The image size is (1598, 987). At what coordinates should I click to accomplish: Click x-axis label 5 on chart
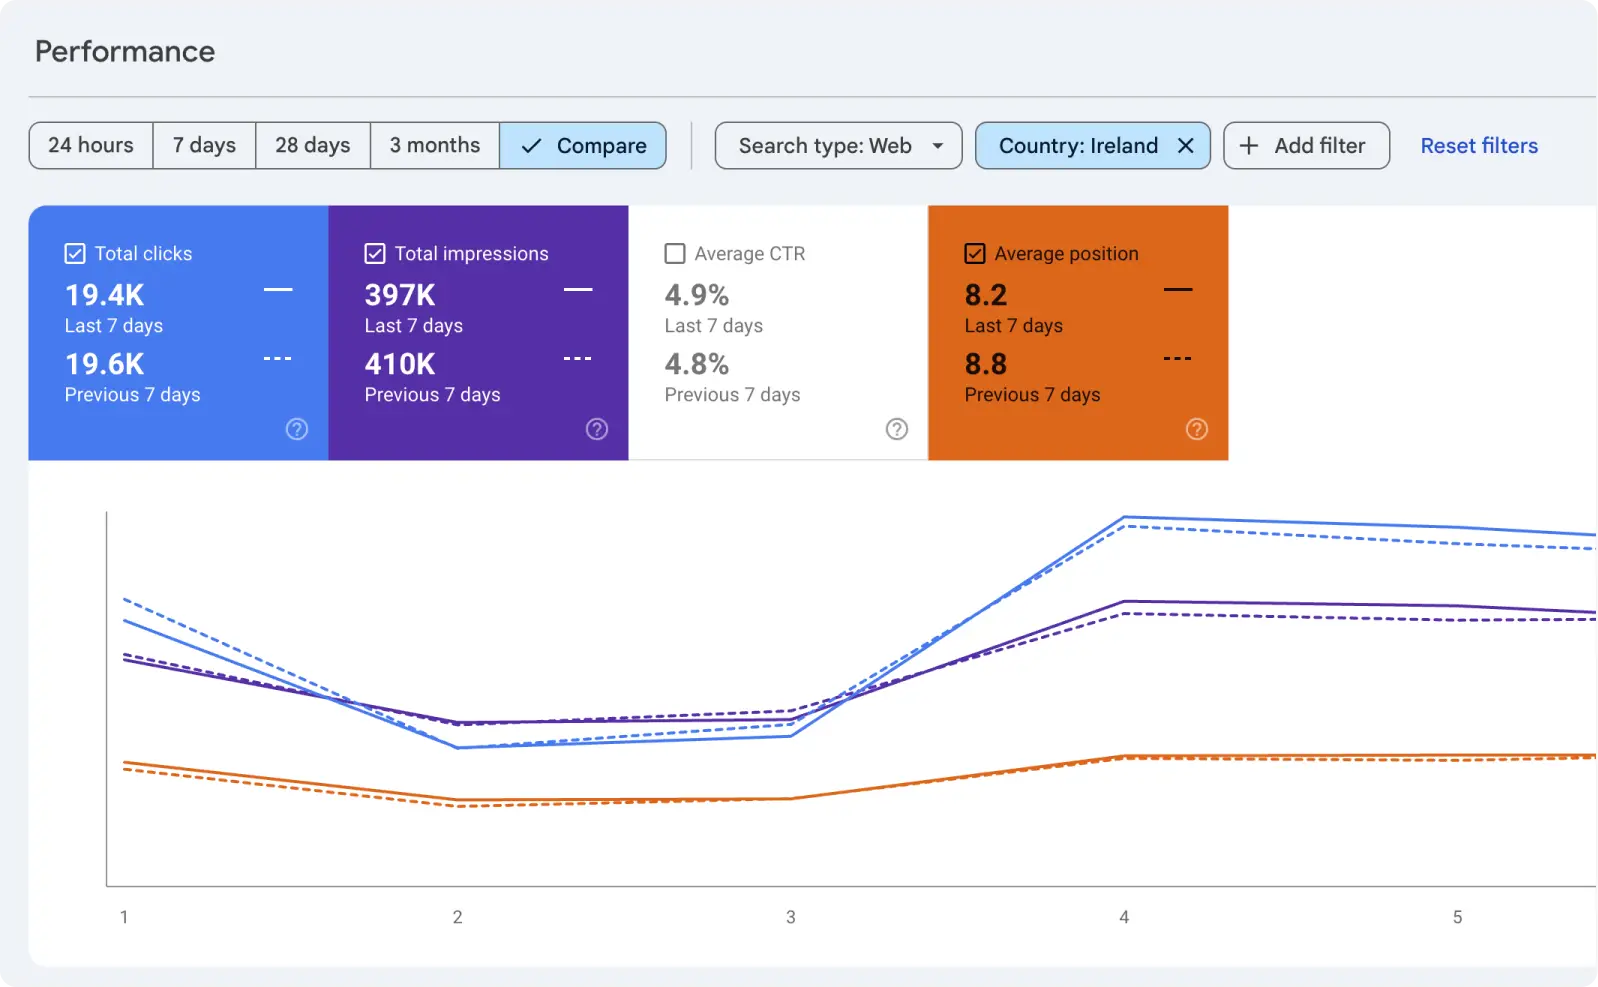point(1457,917)
